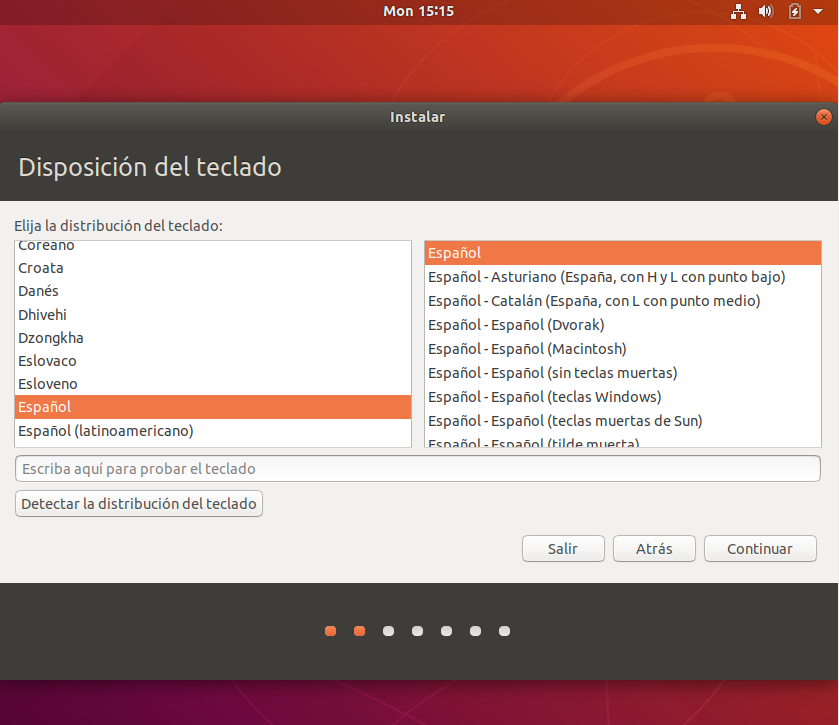Proceed with the Continuar button
Viewport: 839px width, 725px height.
[x=760, y=548]
